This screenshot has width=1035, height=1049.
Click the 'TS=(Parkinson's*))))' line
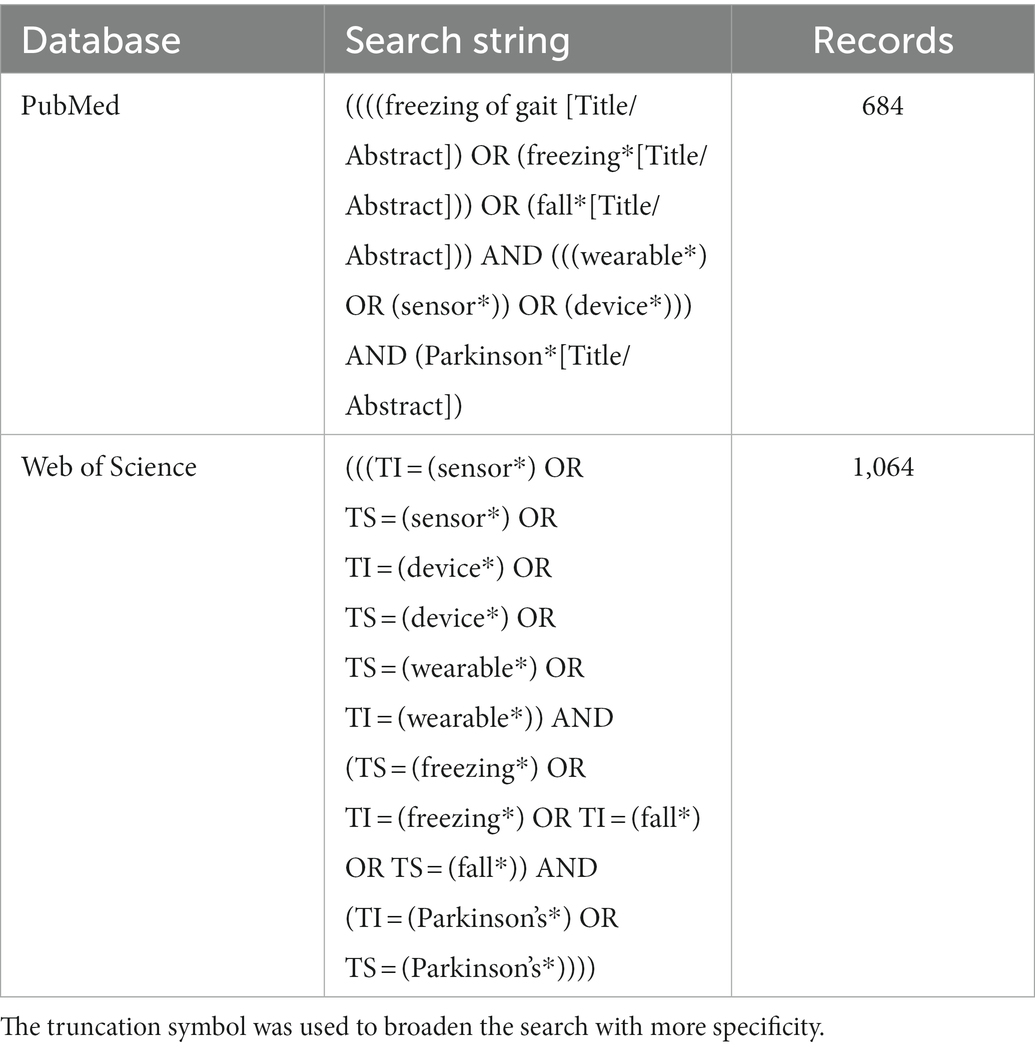[x=470, y=968]
